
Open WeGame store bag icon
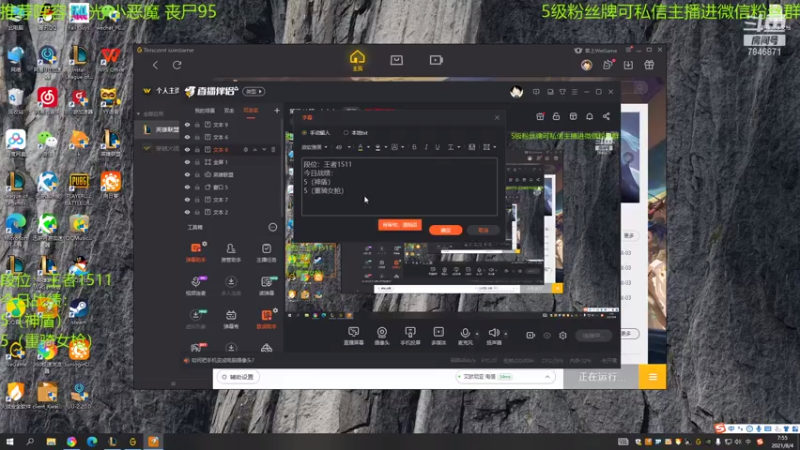tap(396, 60)
